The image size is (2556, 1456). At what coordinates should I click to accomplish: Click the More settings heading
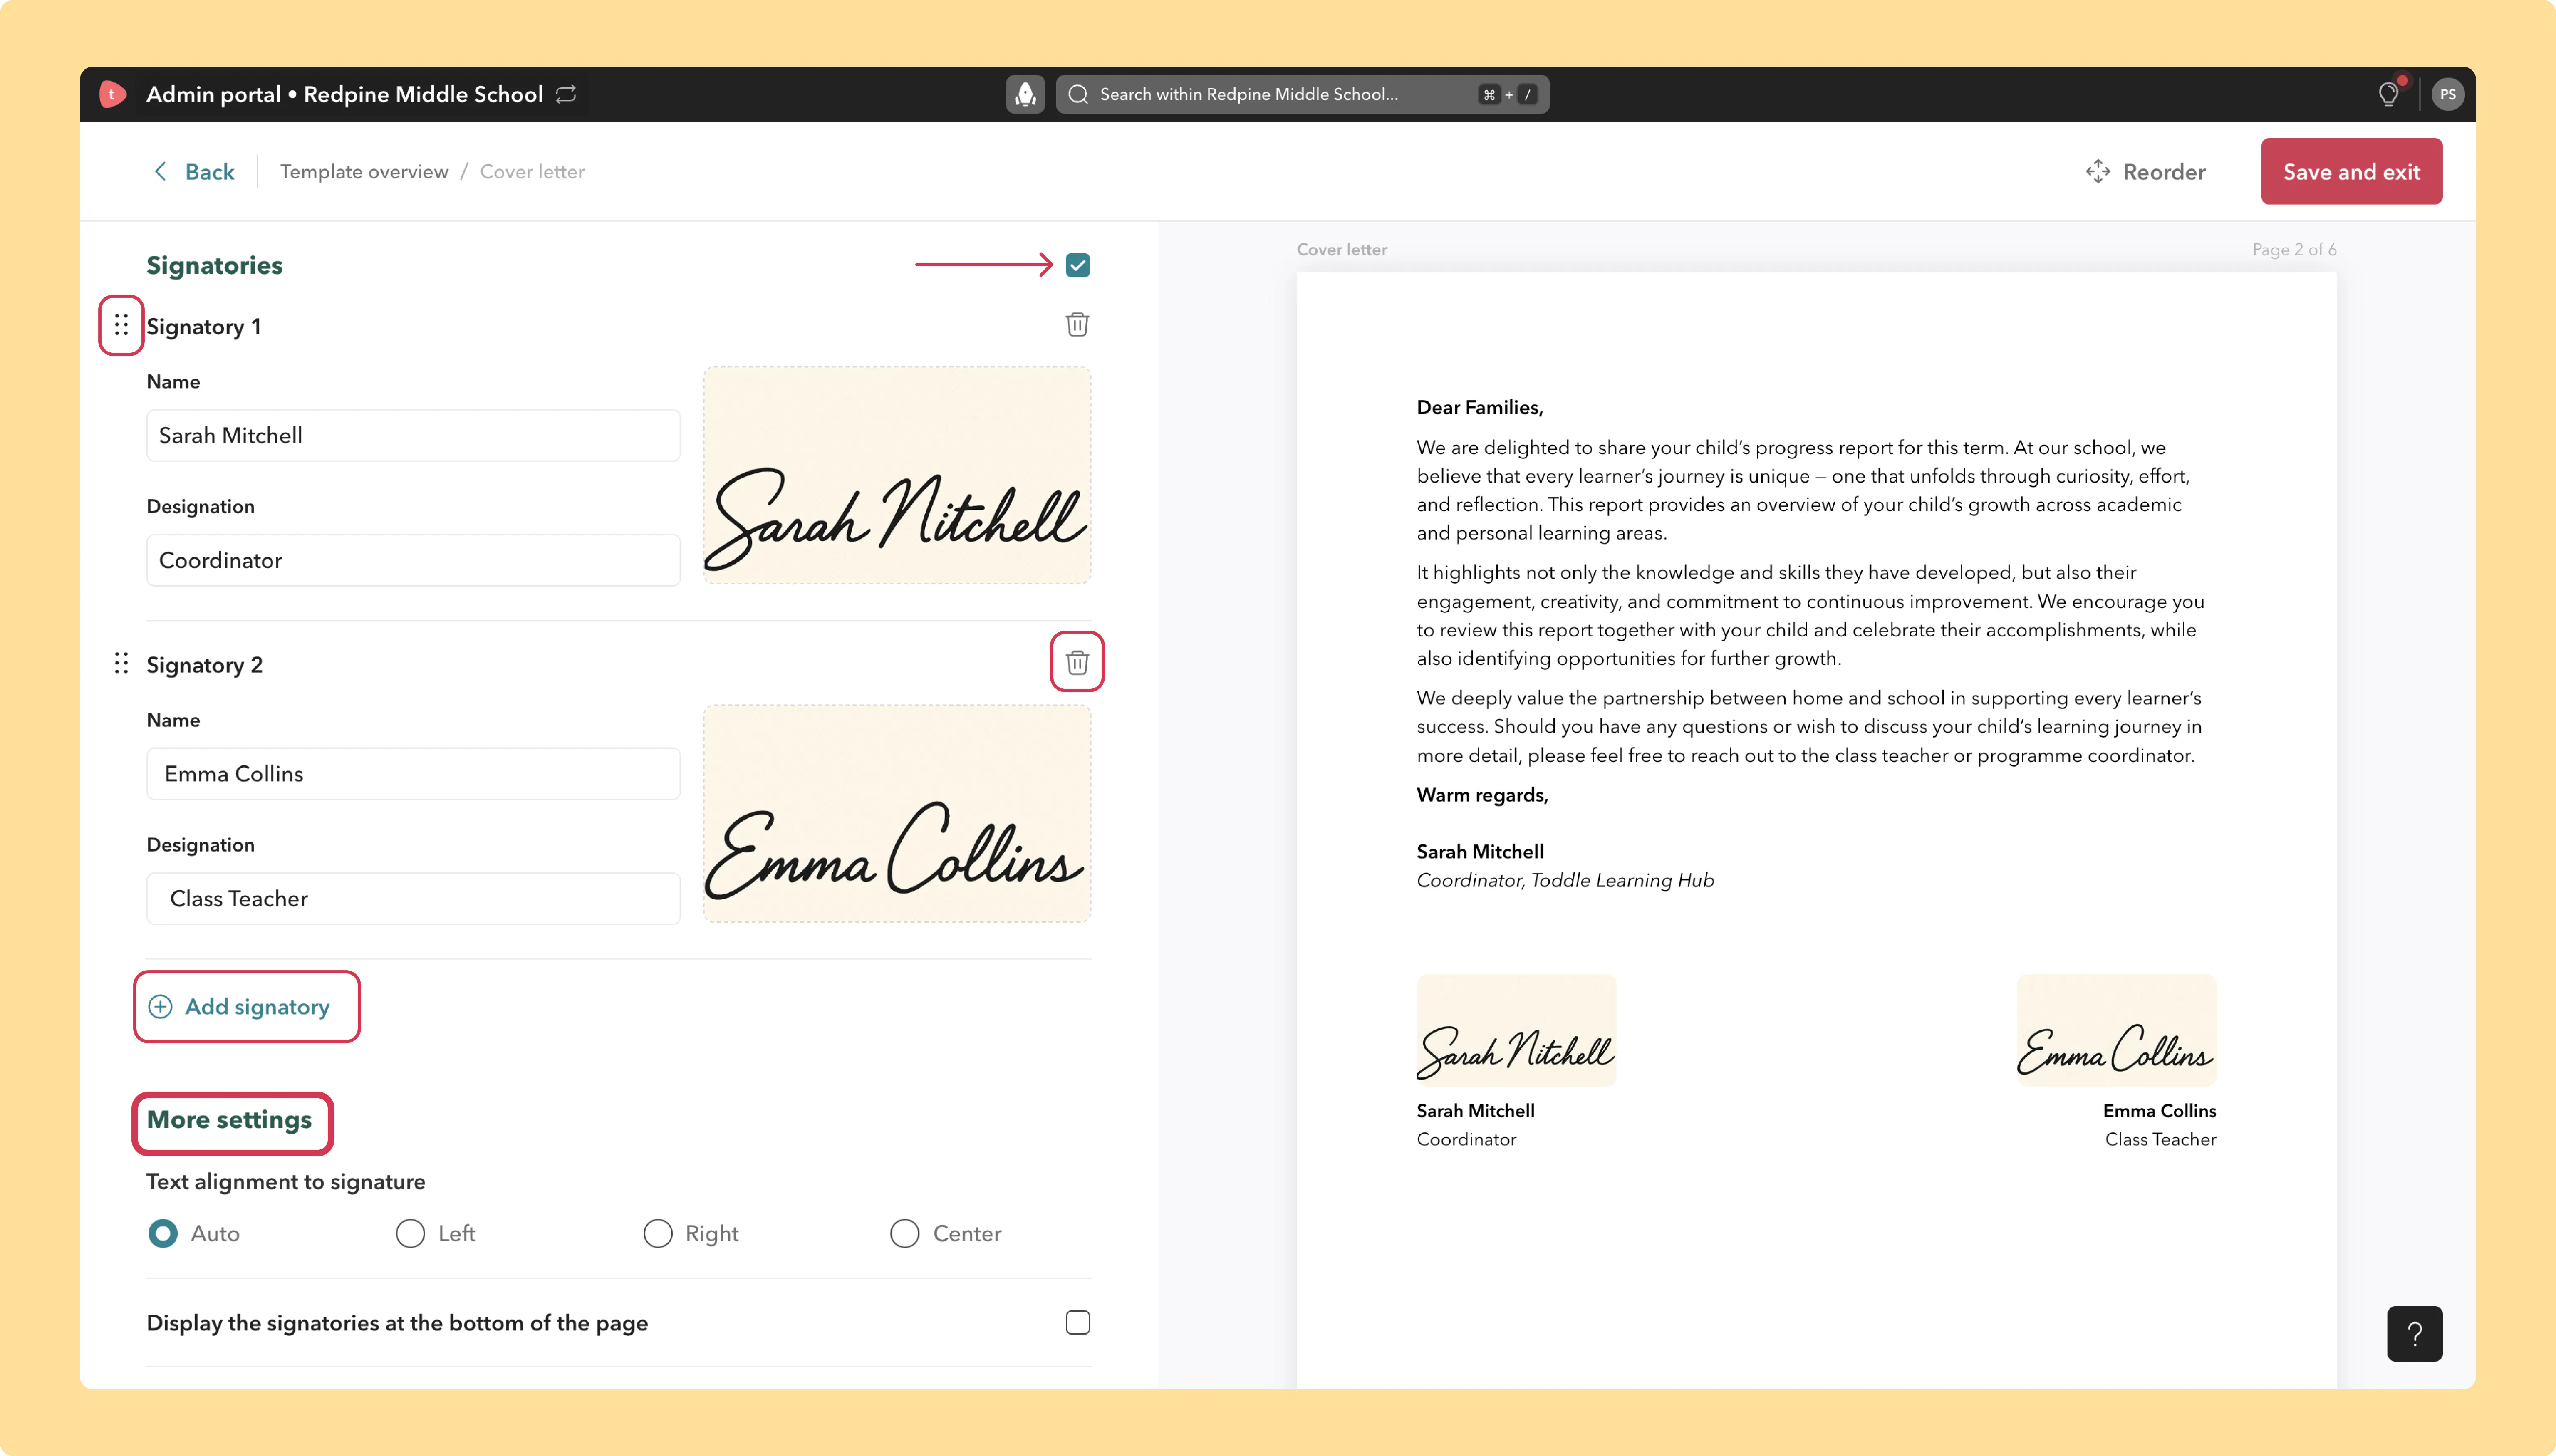[229, 1120]
